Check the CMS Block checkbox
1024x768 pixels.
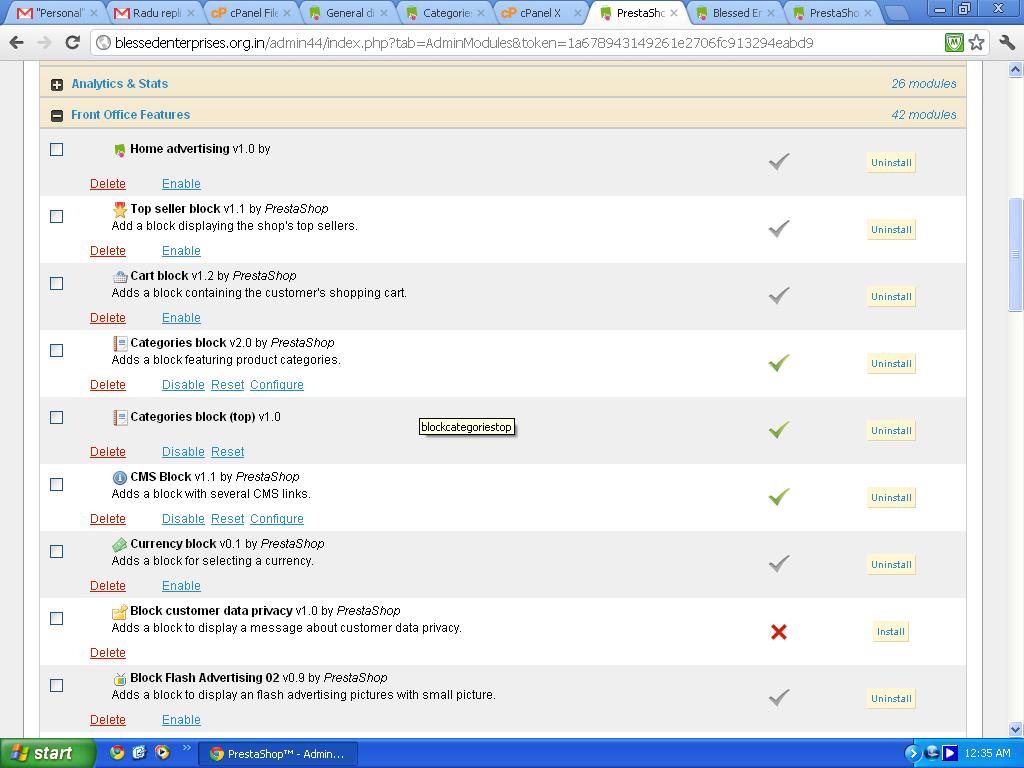coord(57,485)
